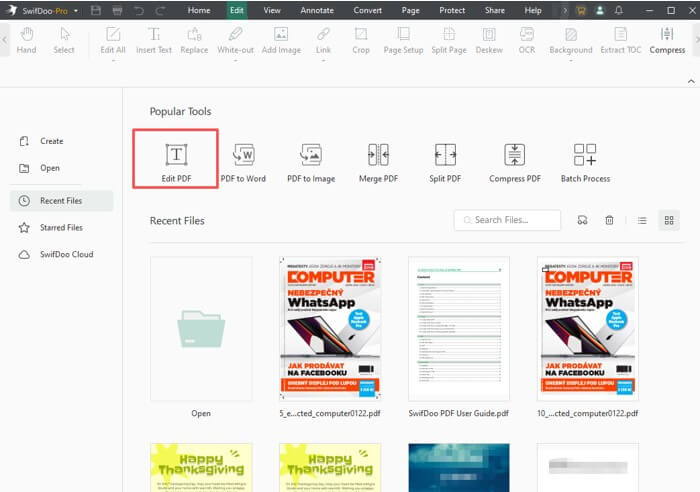This screenshot has width=700, height=492.
Task: Open the Split PDF tool
Action: [445, 163]
